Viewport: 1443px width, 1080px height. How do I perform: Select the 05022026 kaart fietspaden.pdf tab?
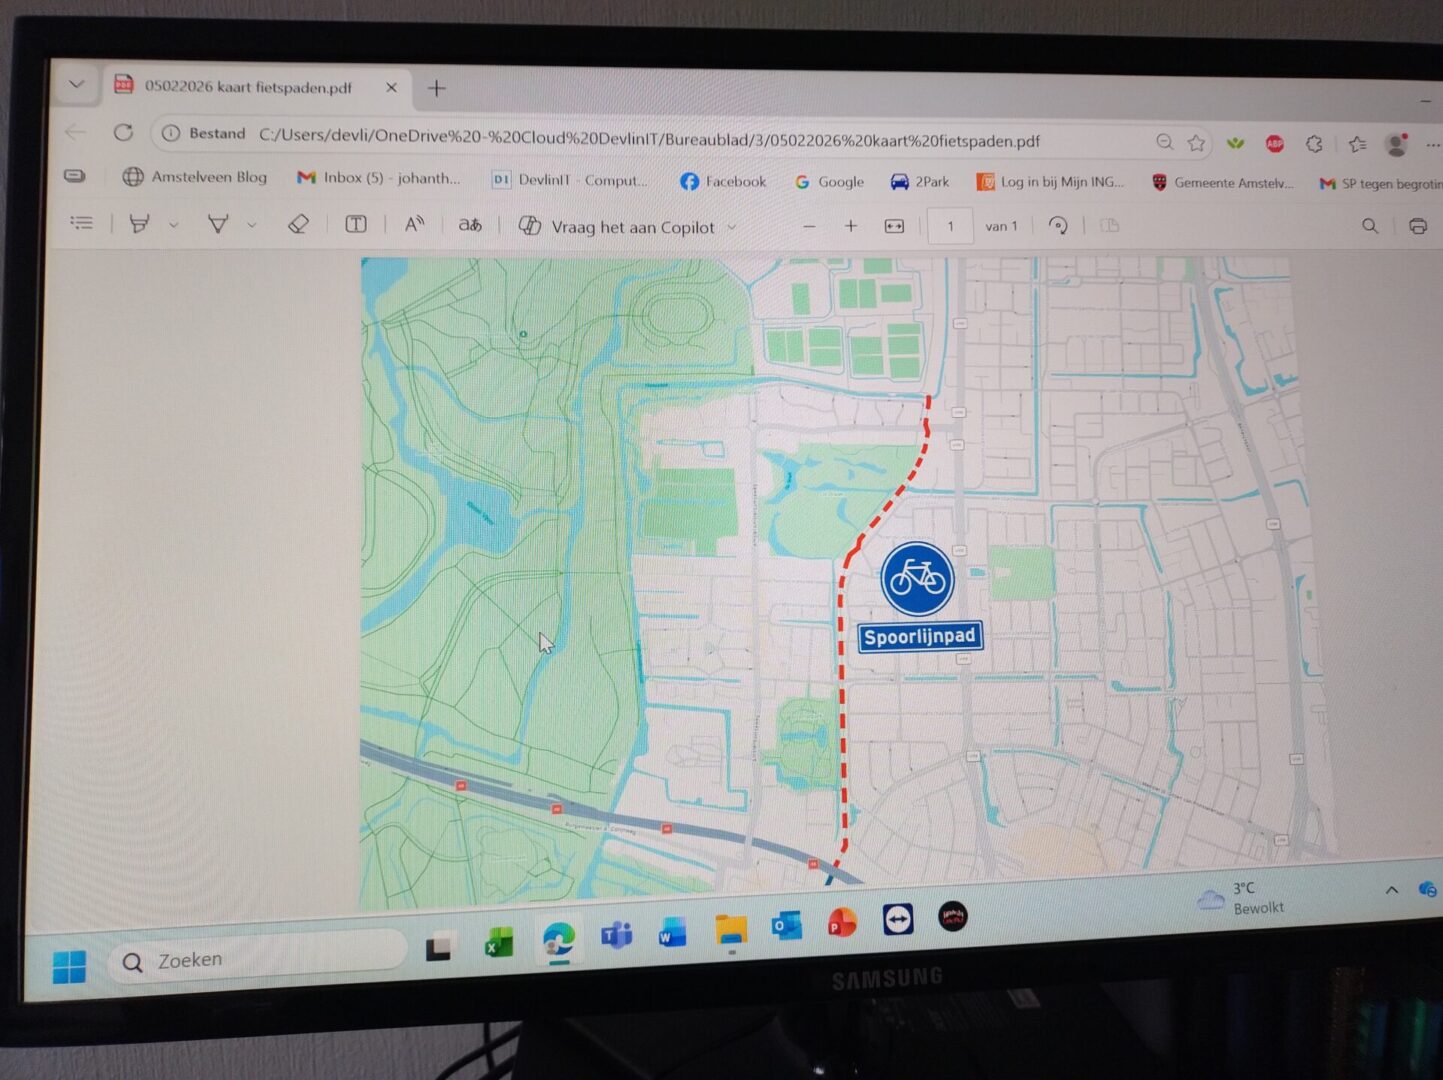tap(247, 87)
